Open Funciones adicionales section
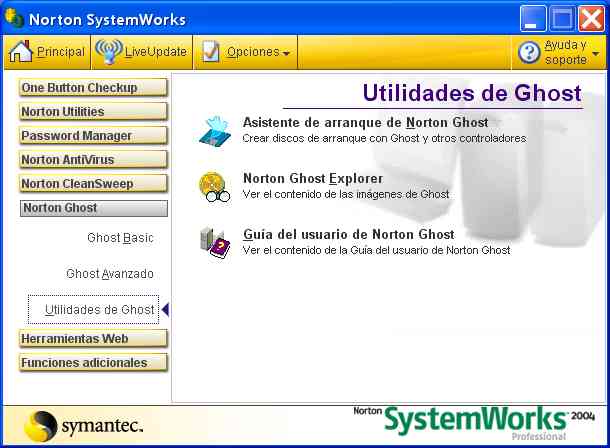610x448 pixels. [93, 363]
